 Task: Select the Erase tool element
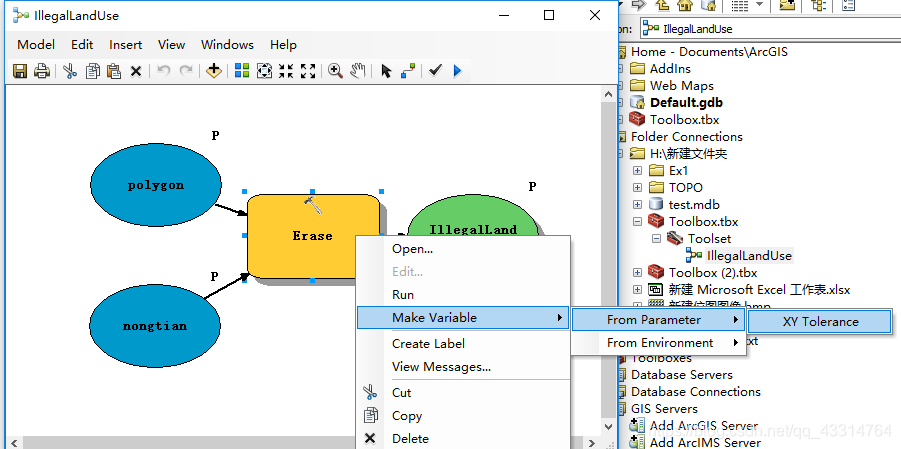pyautogui.click(x=313, y=236)
